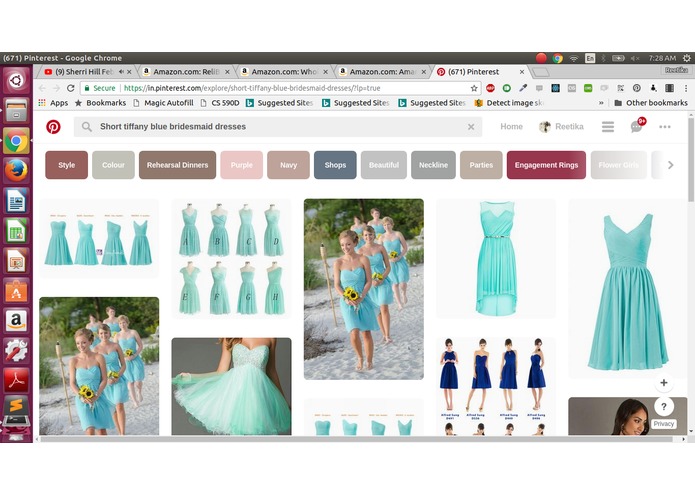Expand bookmarks overflow chevron
The height and width of the screenshot is (494, 695).
pos(601,103)
